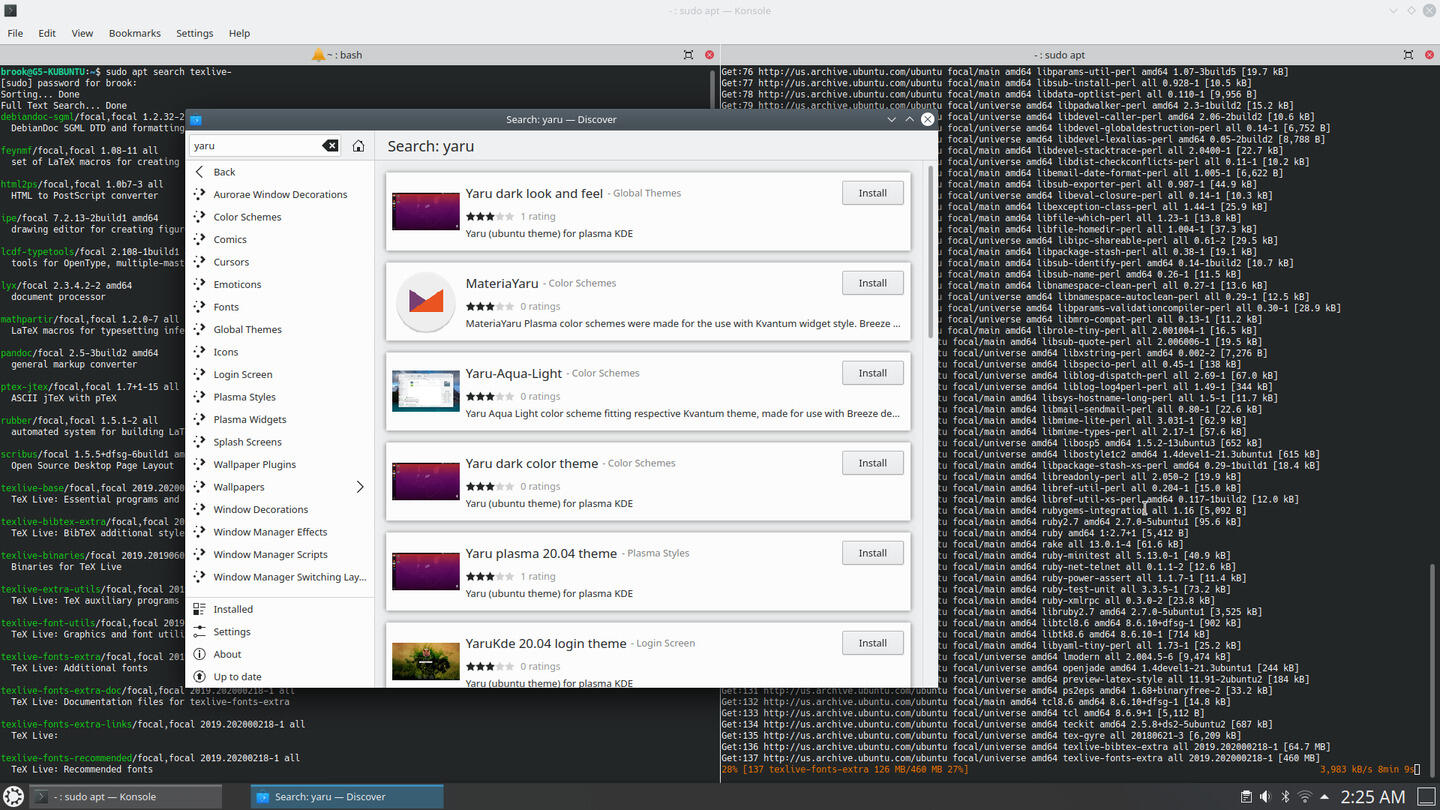
Task: Install YaruKde 20.04 login theme
Action: point(873,643)
